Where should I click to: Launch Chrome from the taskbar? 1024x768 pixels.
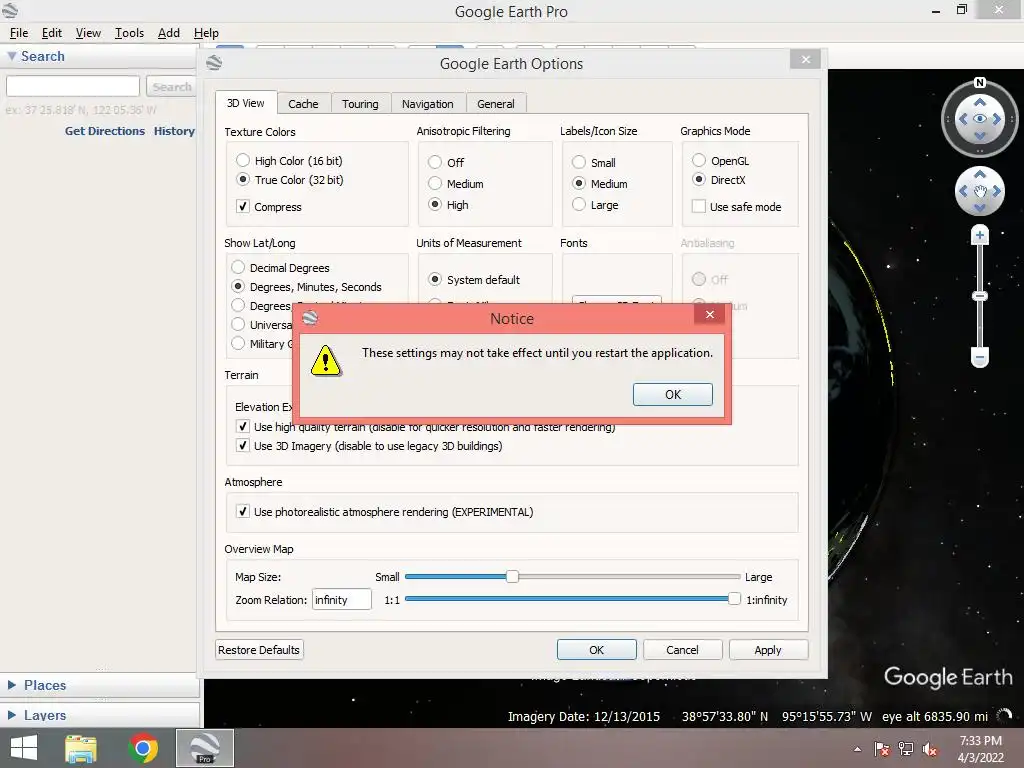(143, 748)
